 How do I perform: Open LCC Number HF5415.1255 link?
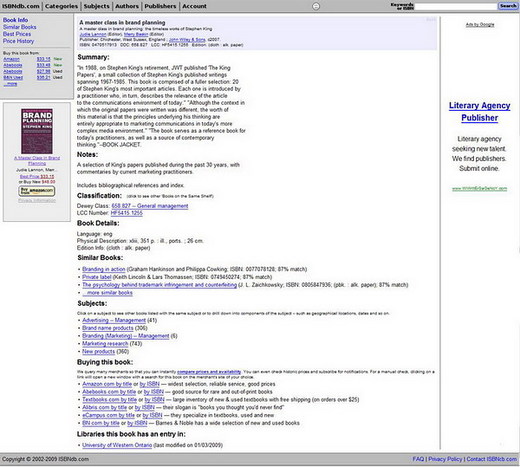tap(127, 213)
